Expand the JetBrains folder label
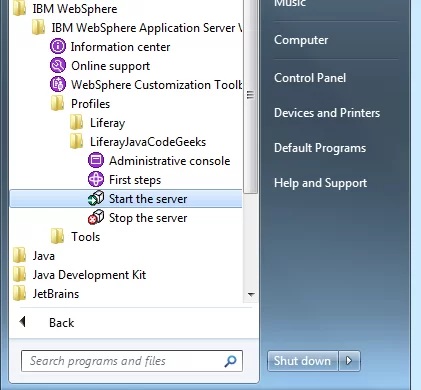421x390 pixels. click(x=56, y=294)
